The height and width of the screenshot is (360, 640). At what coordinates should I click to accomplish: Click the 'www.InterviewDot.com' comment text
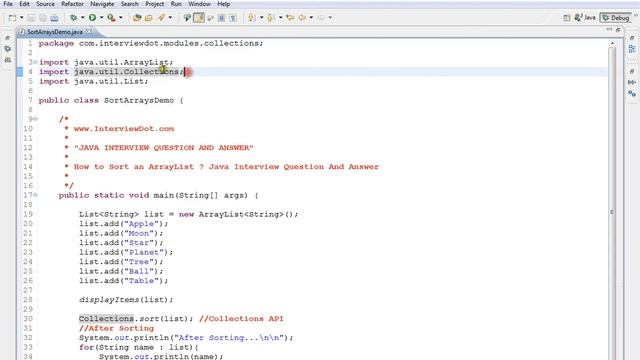[124, 129]
